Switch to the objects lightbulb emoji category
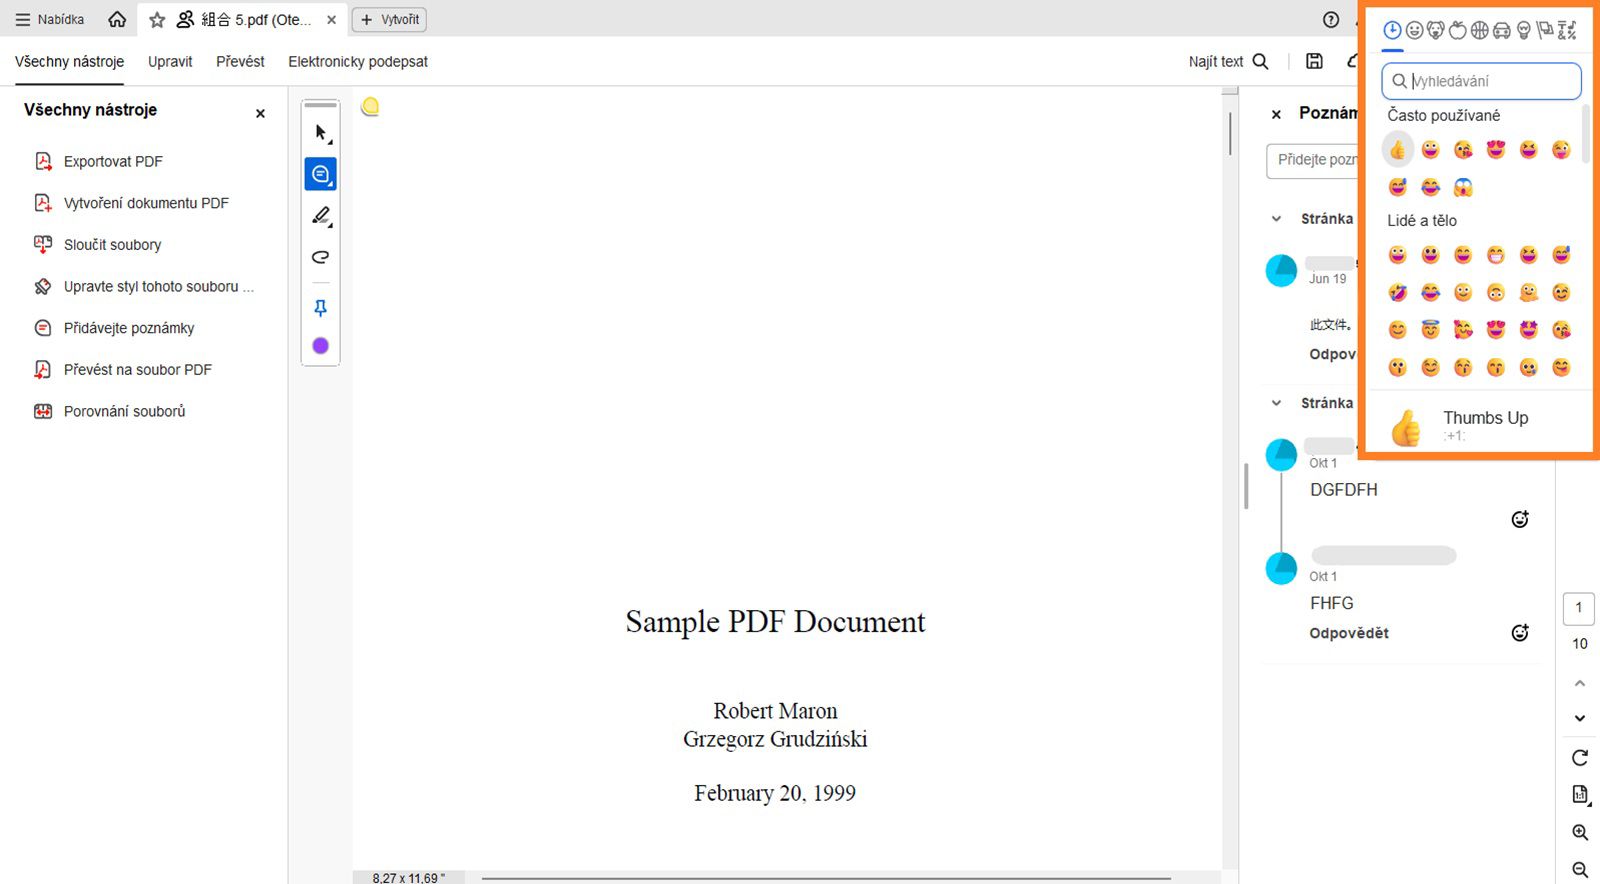The height and width of the screenshot is (884, 1600). coord(1524,30)
